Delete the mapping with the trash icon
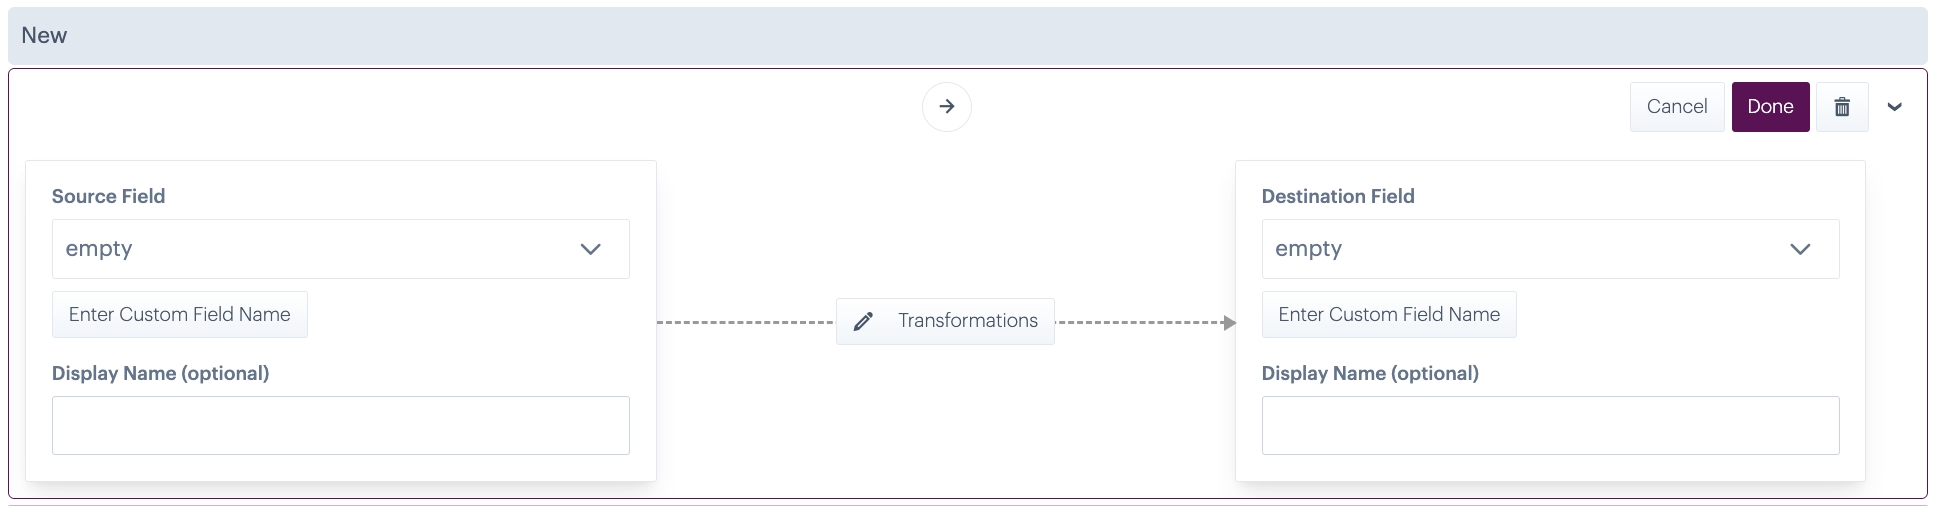This screenshot has width=1936, height=506. tap(1842, 107)
